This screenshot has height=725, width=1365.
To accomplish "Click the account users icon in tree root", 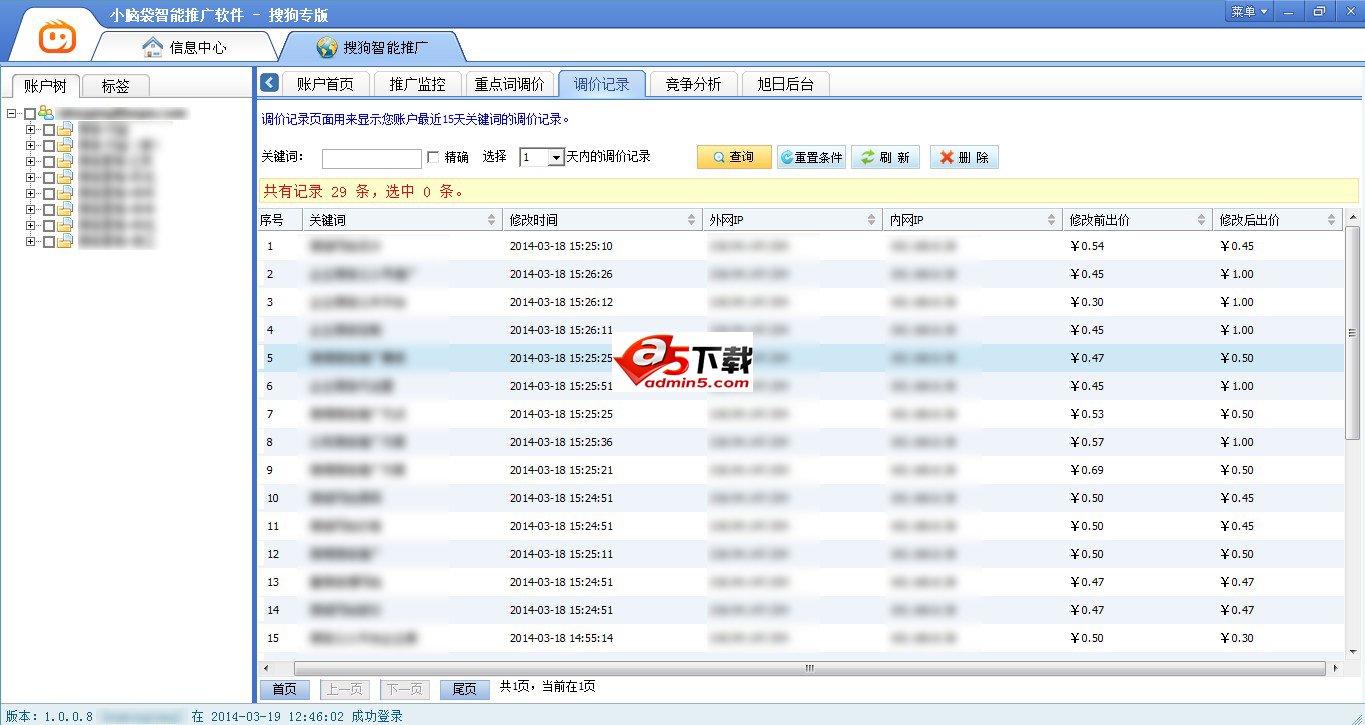I will click(x=46, y=113).
